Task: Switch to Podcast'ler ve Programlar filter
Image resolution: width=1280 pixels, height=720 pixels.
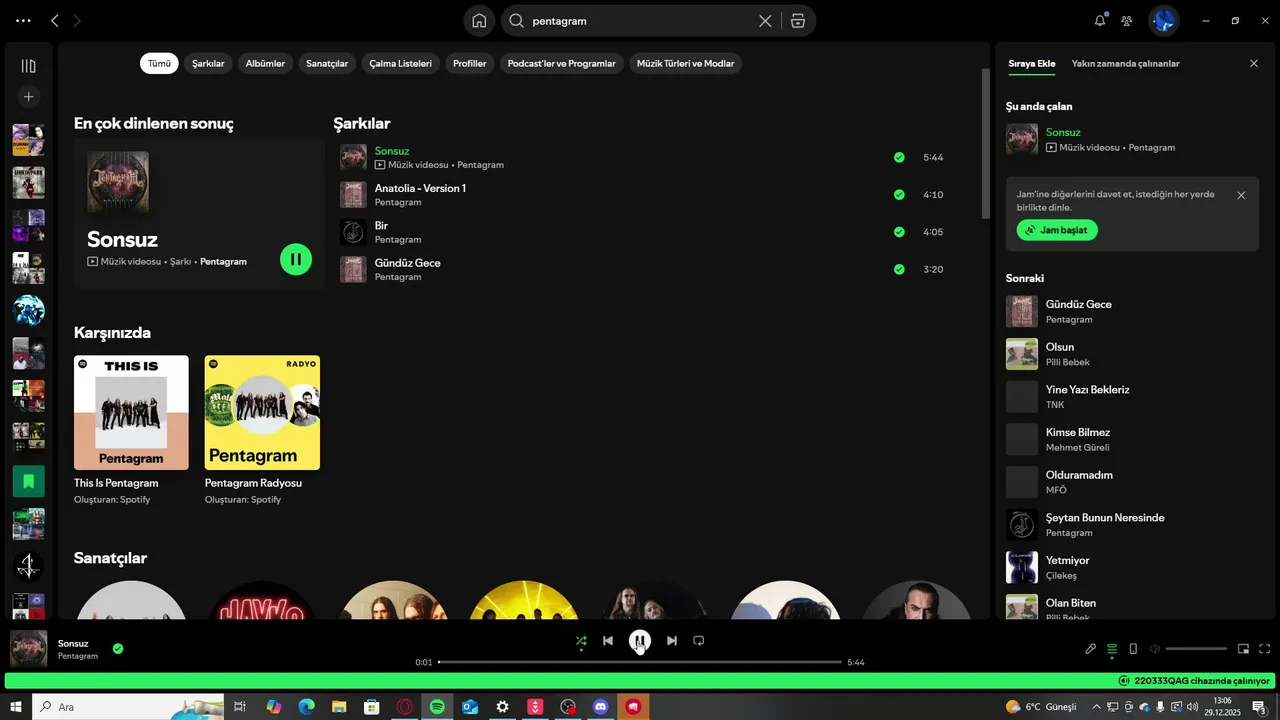Action: [x=561, y=63]
